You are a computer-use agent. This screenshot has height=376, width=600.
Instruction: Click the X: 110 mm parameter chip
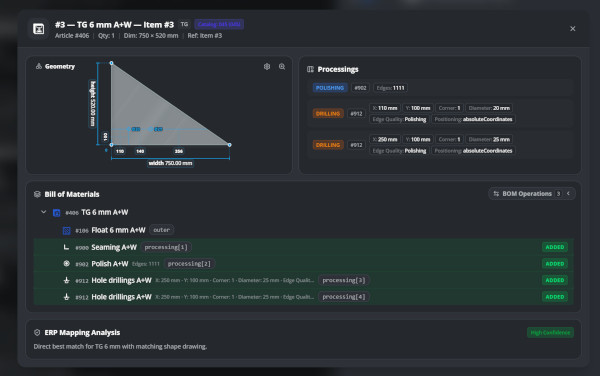[x=385, y=108]
